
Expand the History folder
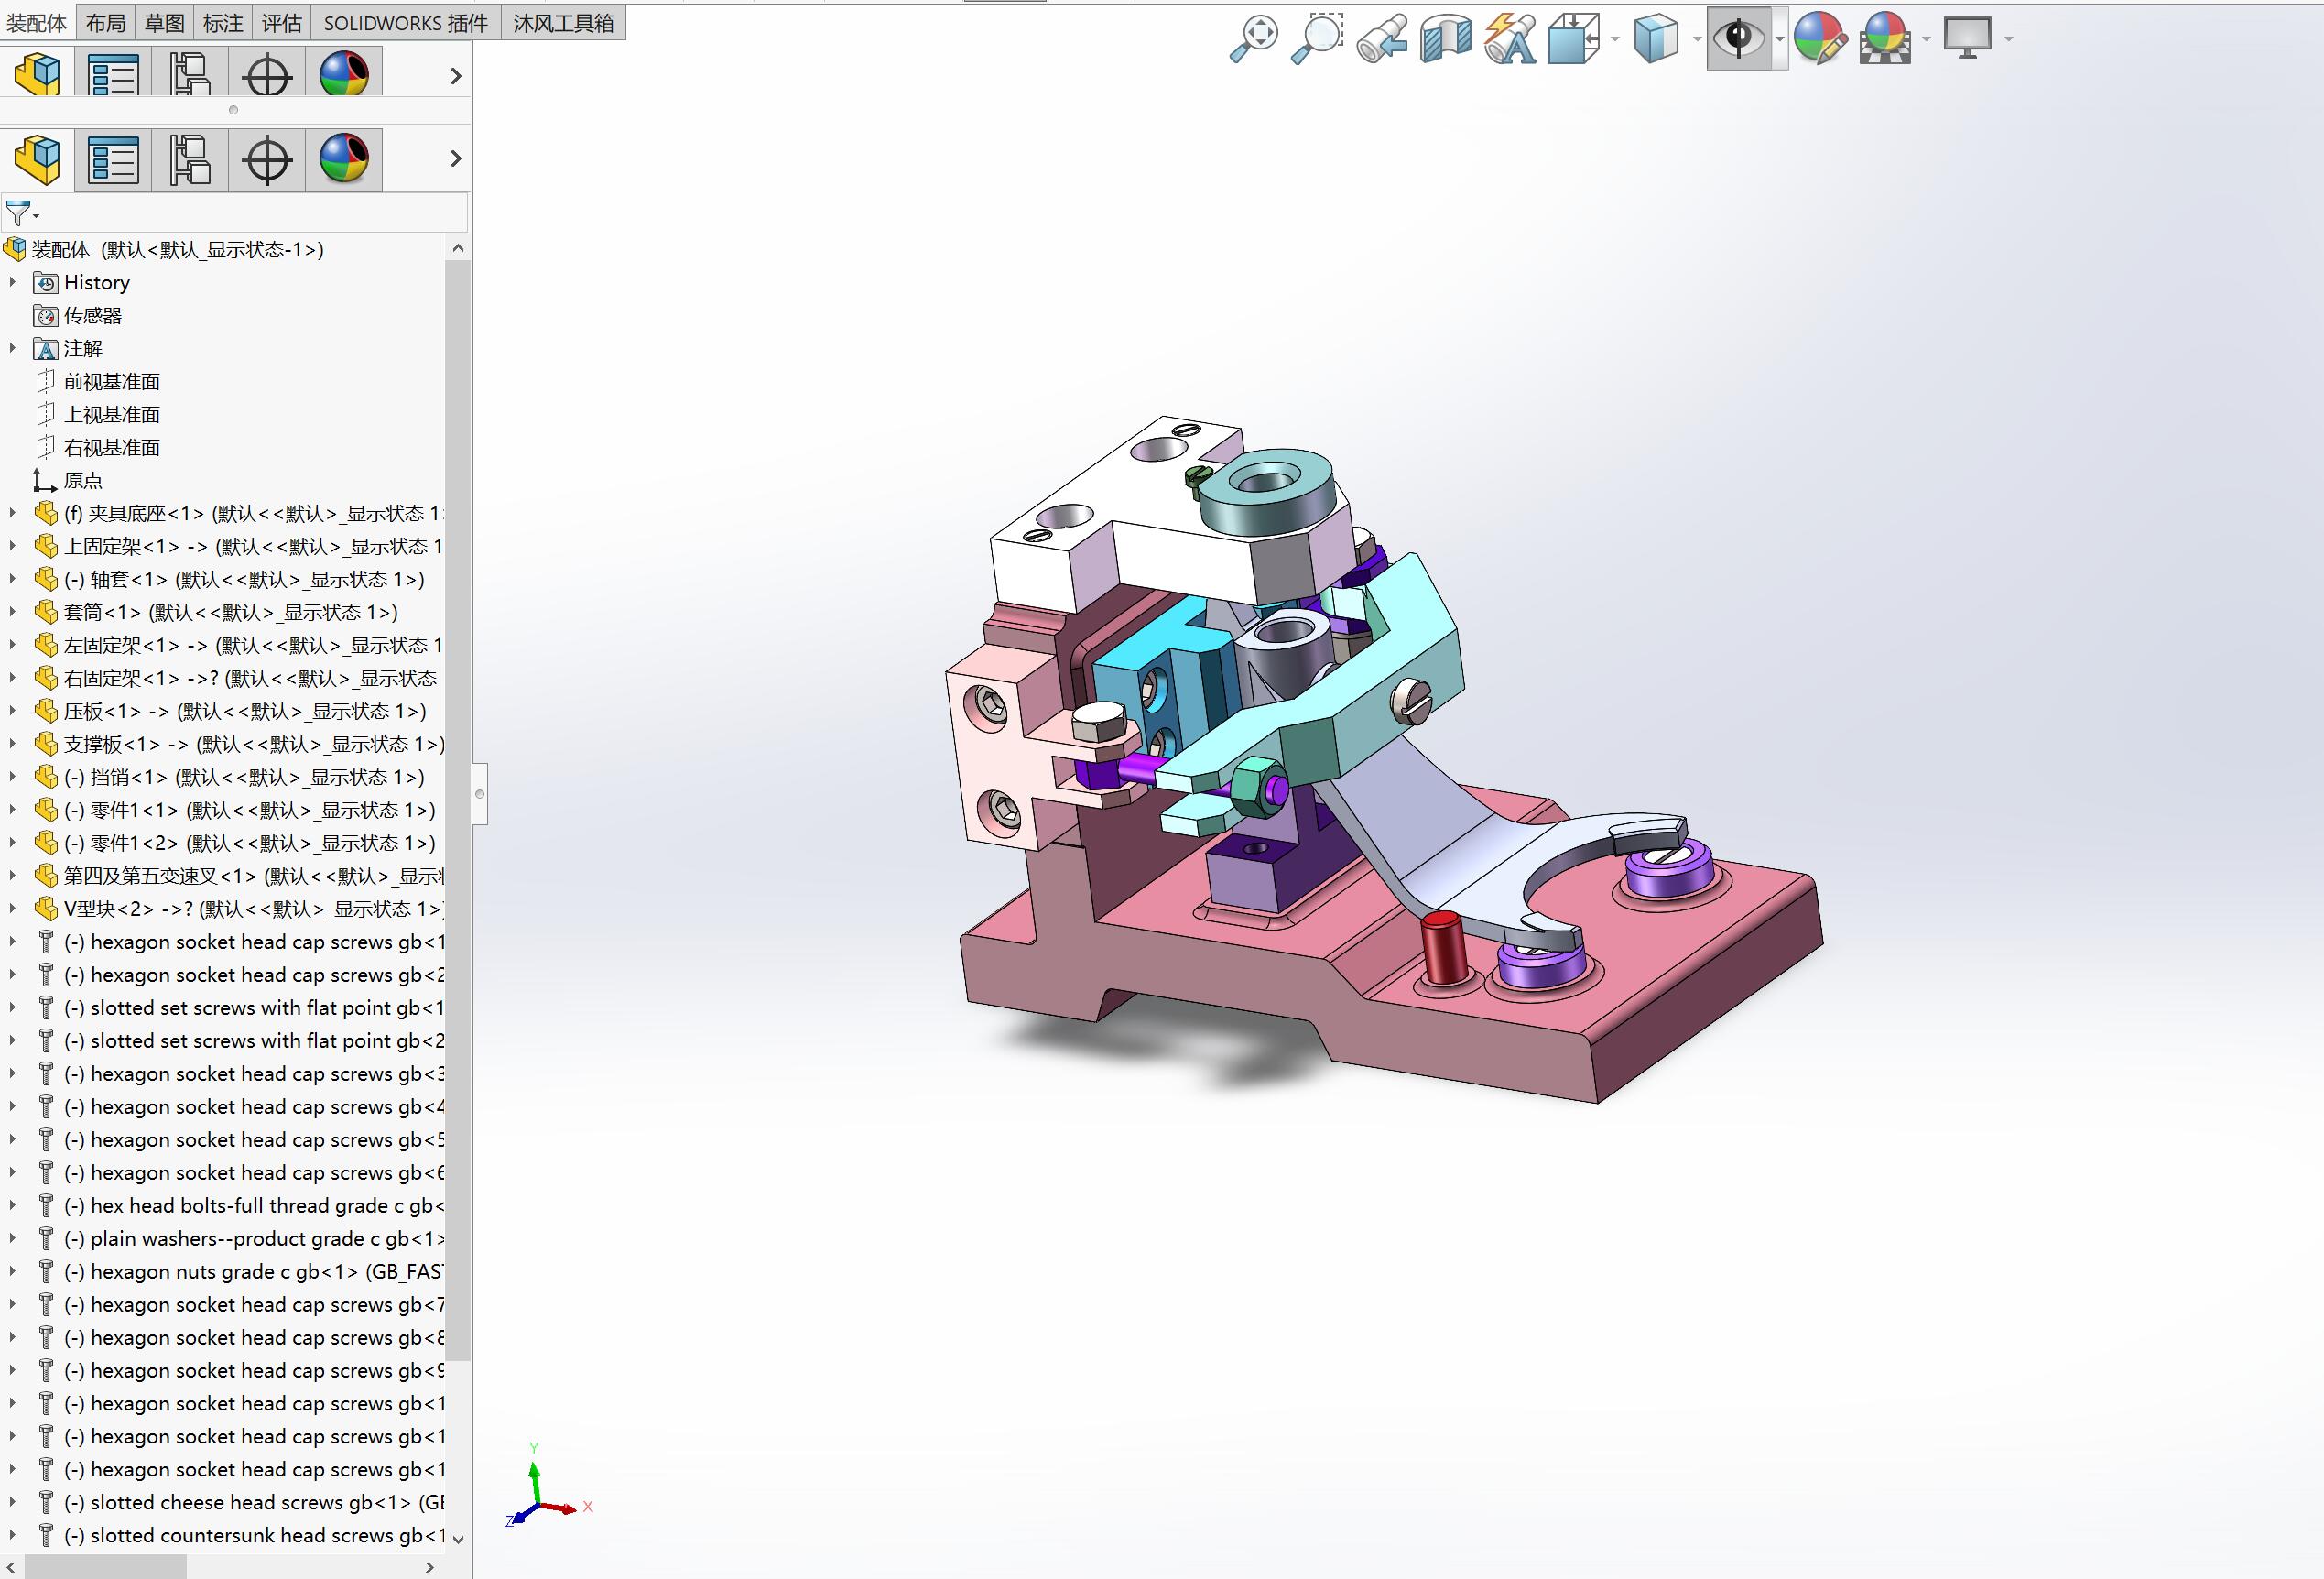tap(12, 283)
